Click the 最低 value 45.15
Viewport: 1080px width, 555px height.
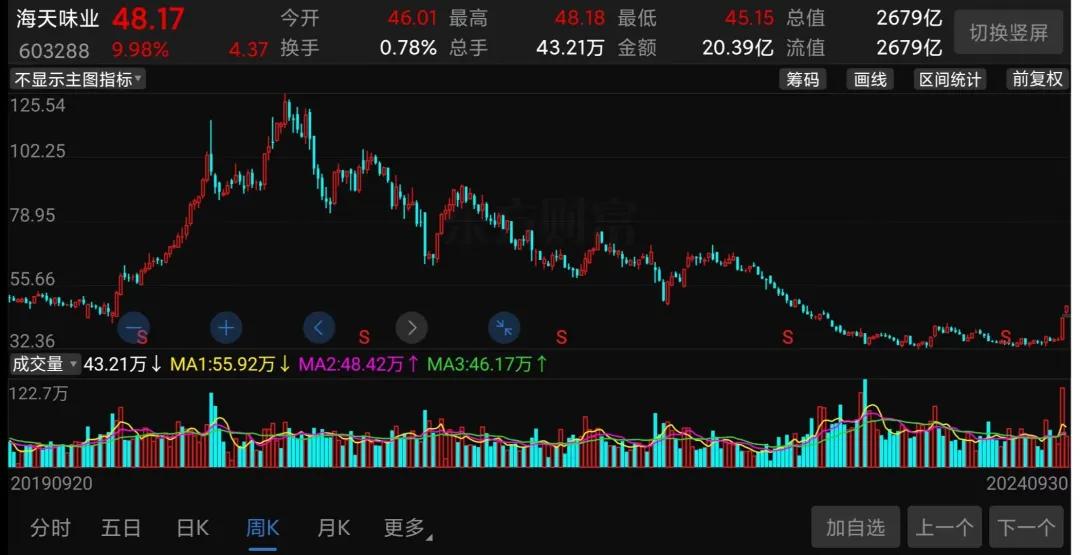tap(749, 18)
